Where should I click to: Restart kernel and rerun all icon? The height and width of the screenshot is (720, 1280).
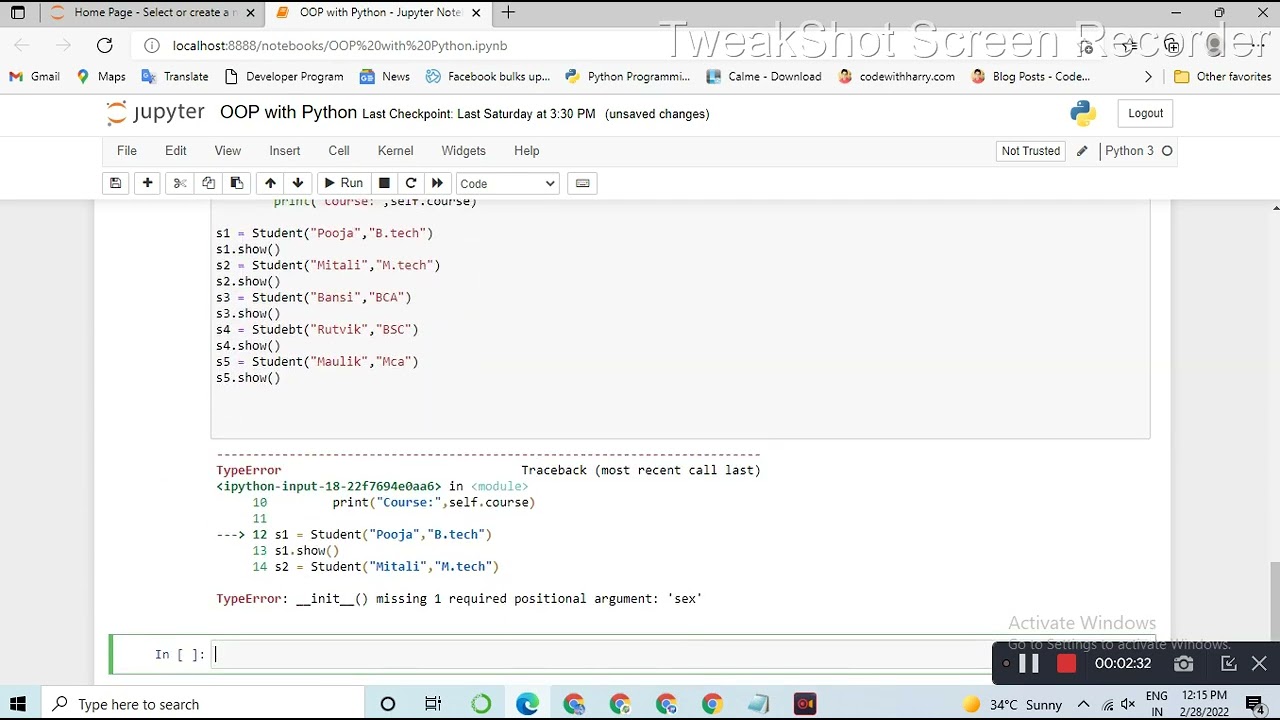pyautogui.click(x=437, y=183)
